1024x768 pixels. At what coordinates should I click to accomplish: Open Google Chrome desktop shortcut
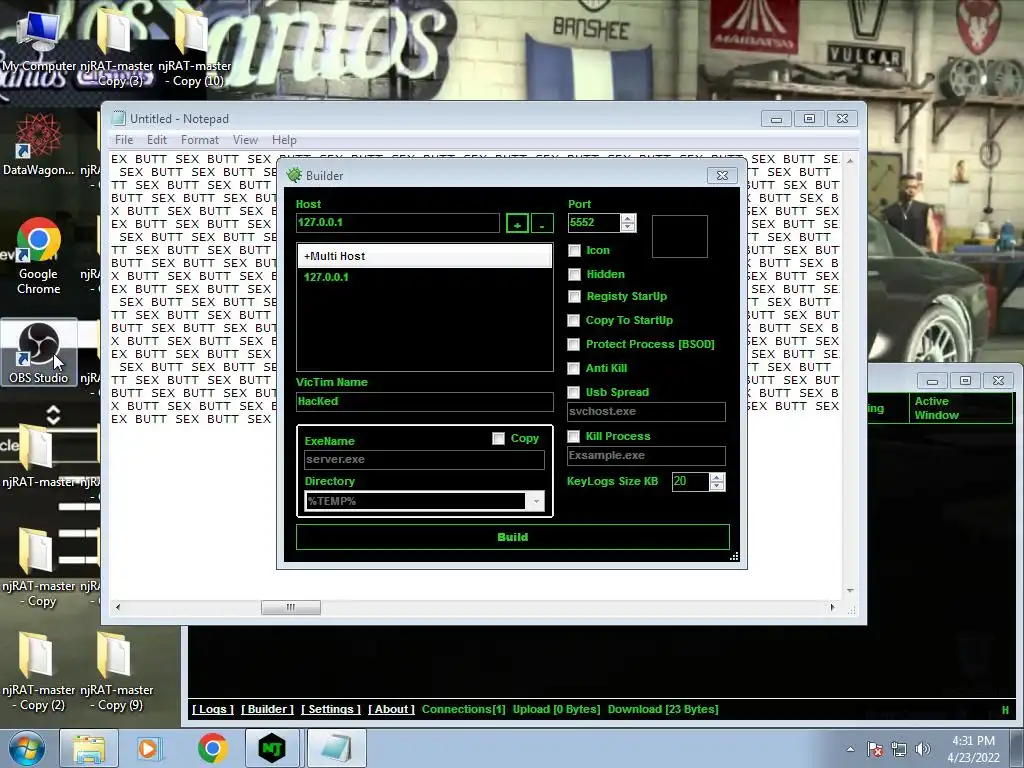point(39,256)
